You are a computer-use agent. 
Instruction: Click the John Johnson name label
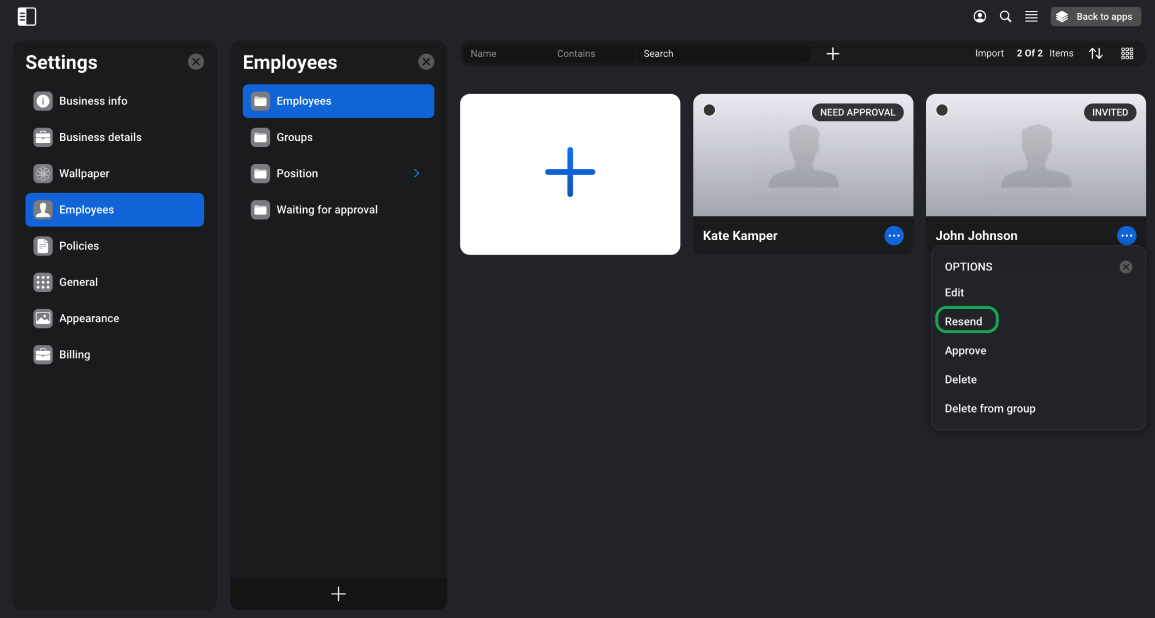point(977,236)
